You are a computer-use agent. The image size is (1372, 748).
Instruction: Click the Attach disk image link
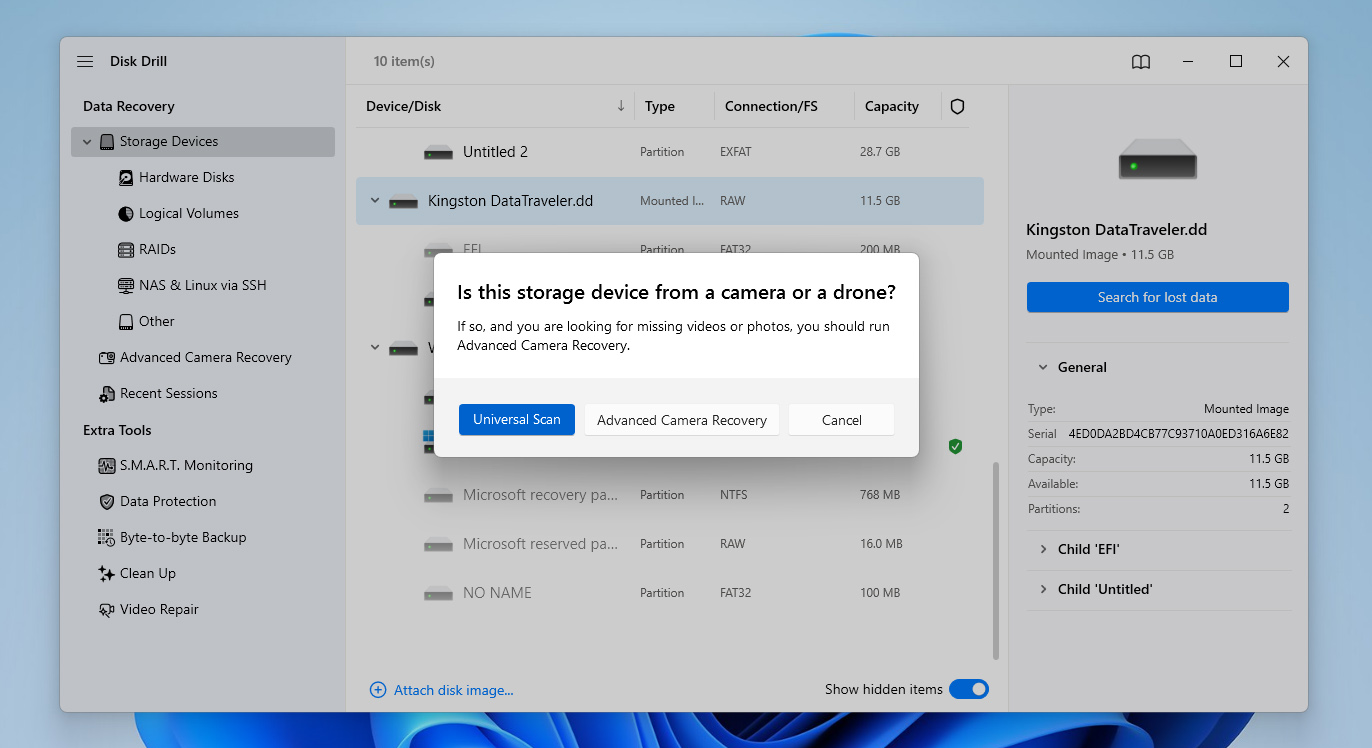[453, 690]
